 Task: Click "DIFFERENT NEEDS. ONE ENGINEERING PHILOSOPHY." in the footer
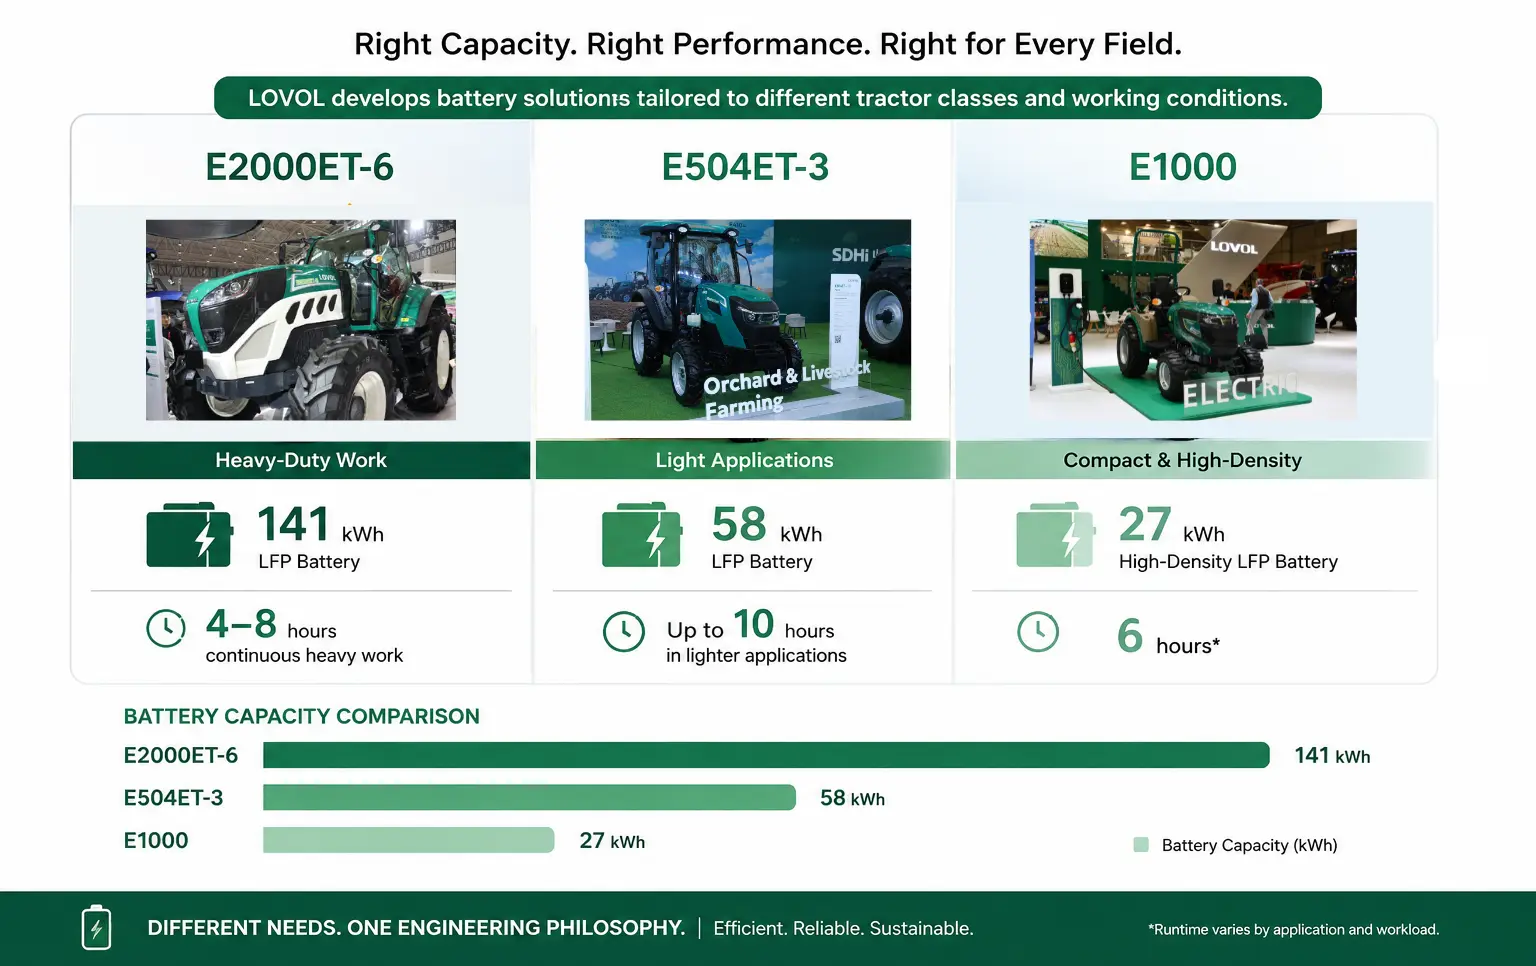(416, 928)
